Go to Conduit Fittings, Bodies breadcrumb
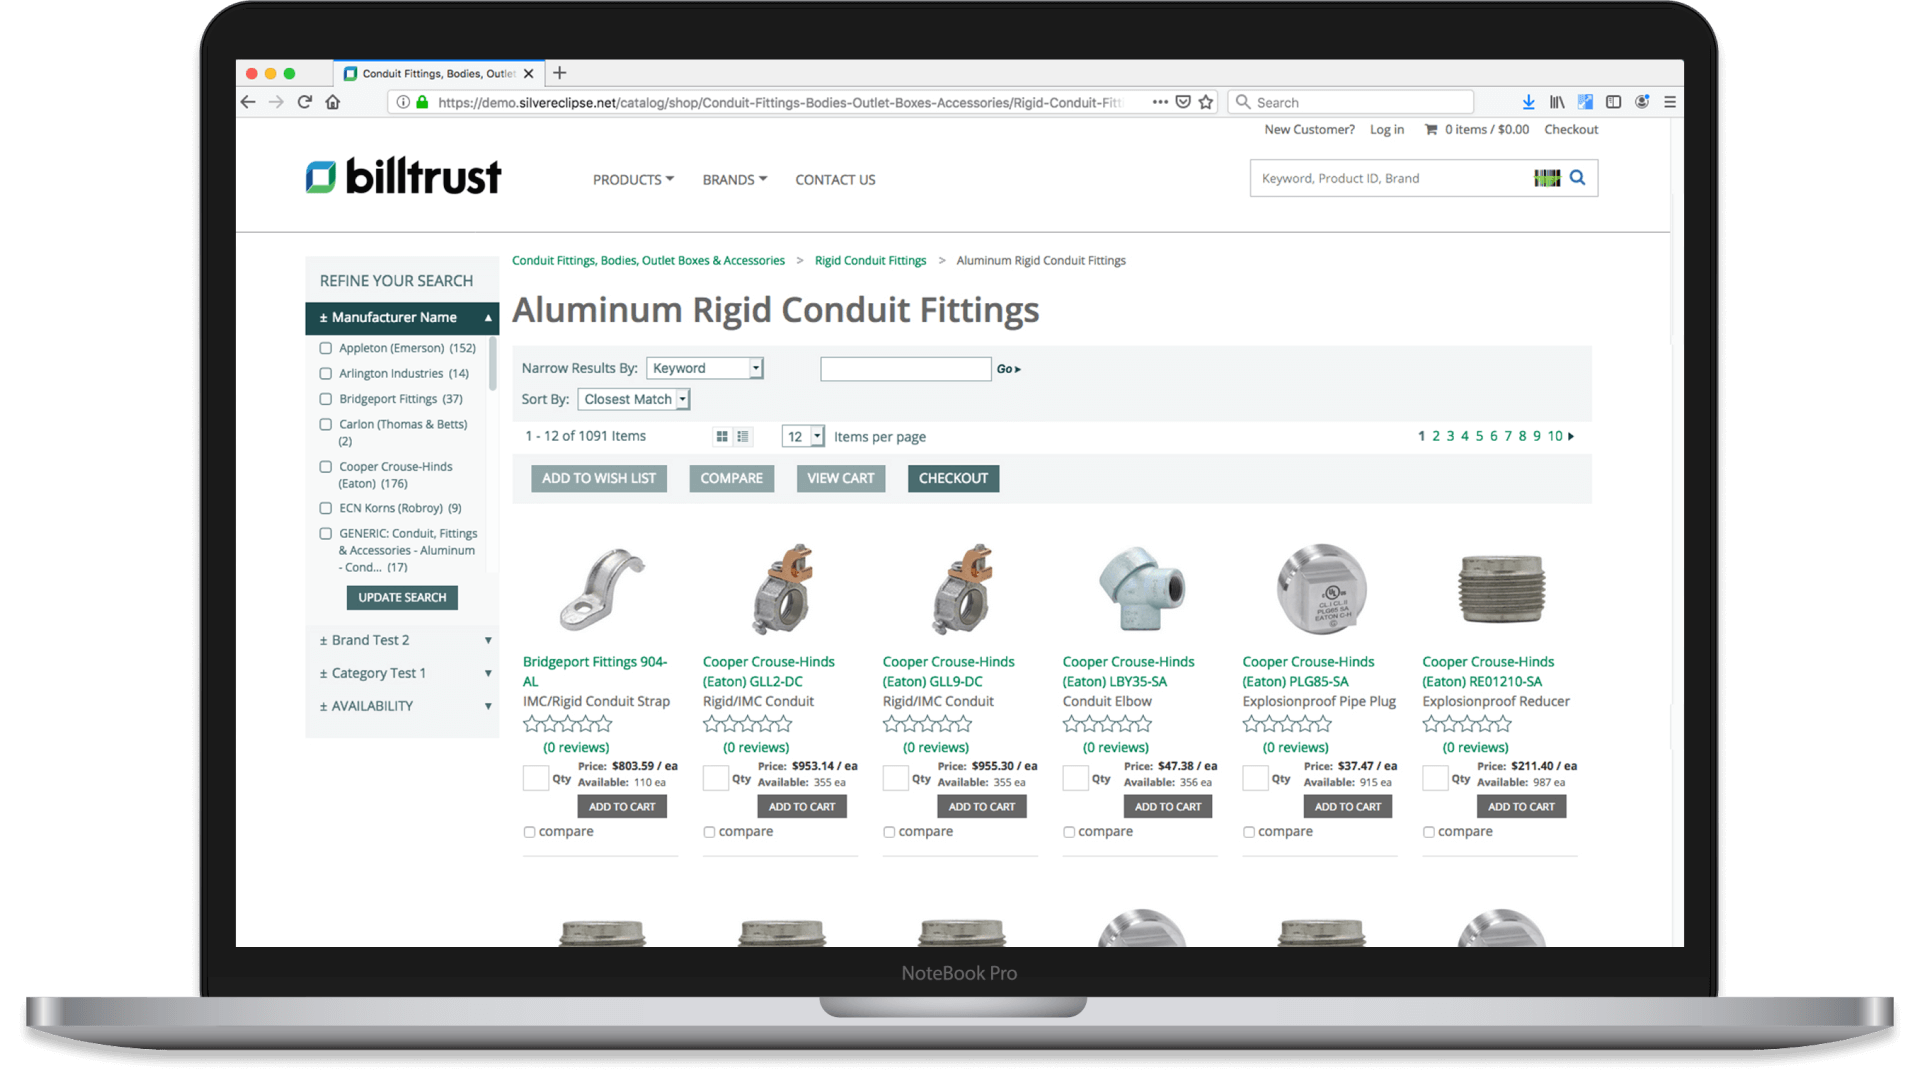Screen dimensions: 1920x1080 click(x=648, y=261)
